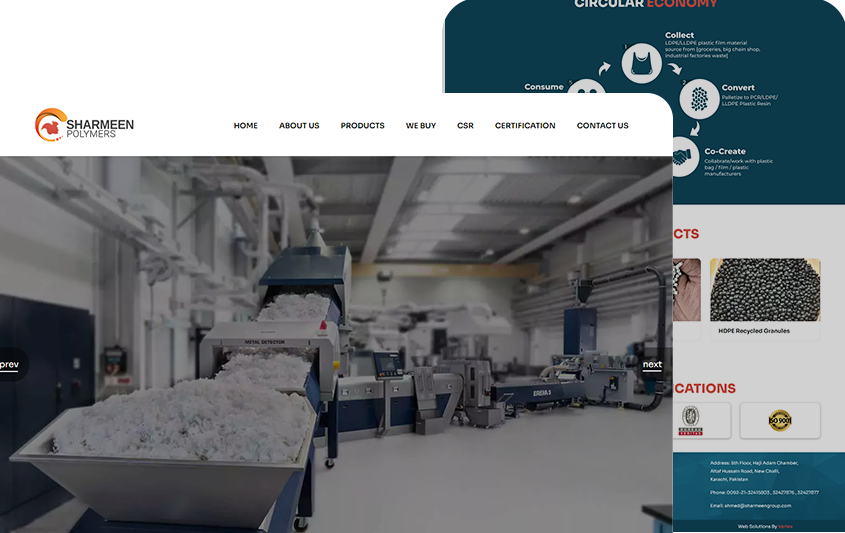
Task: Open the CONTACT US page
Action: tap(602, 126)
